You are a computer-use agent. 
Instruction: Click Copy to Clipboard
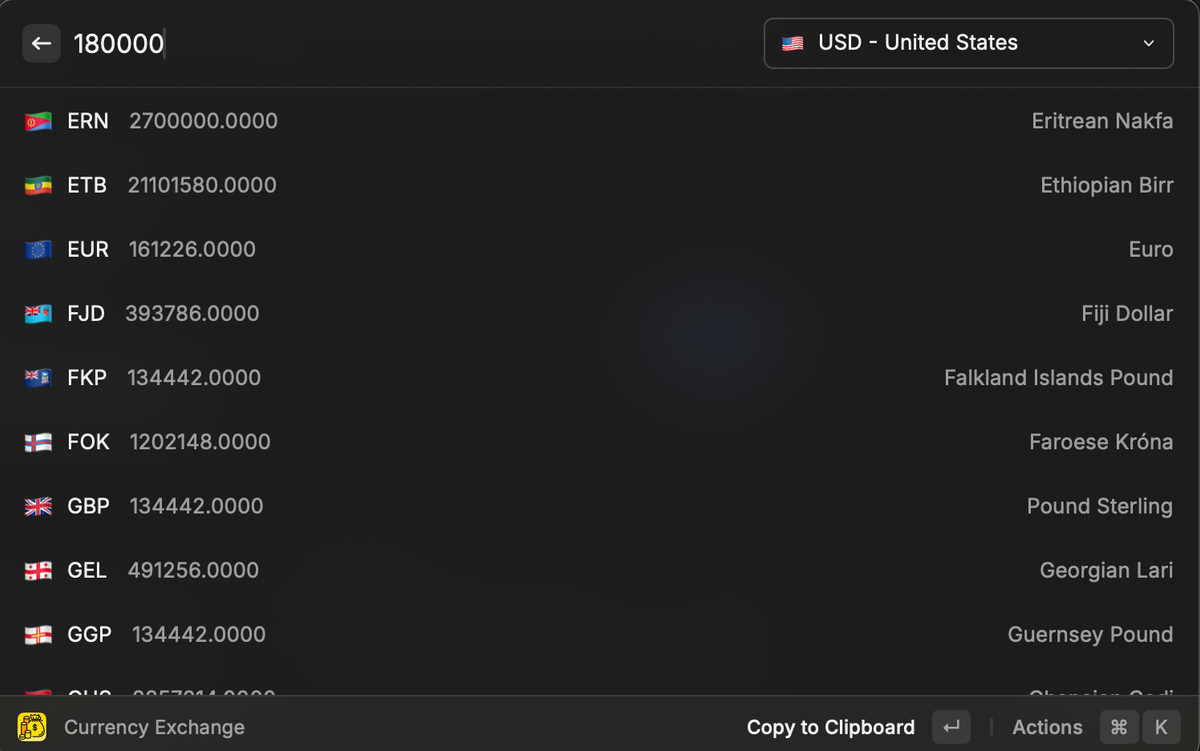click(830, 727)
